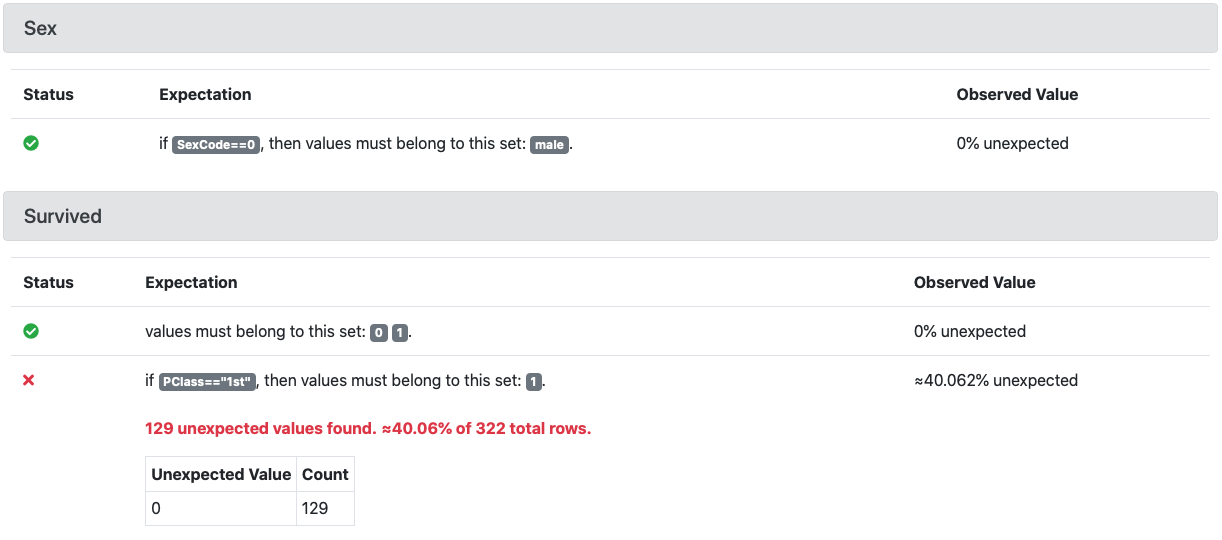Screen dimensions: 1222x540
Task: Click the SexCode==0 condition badge
Action: 216,144
